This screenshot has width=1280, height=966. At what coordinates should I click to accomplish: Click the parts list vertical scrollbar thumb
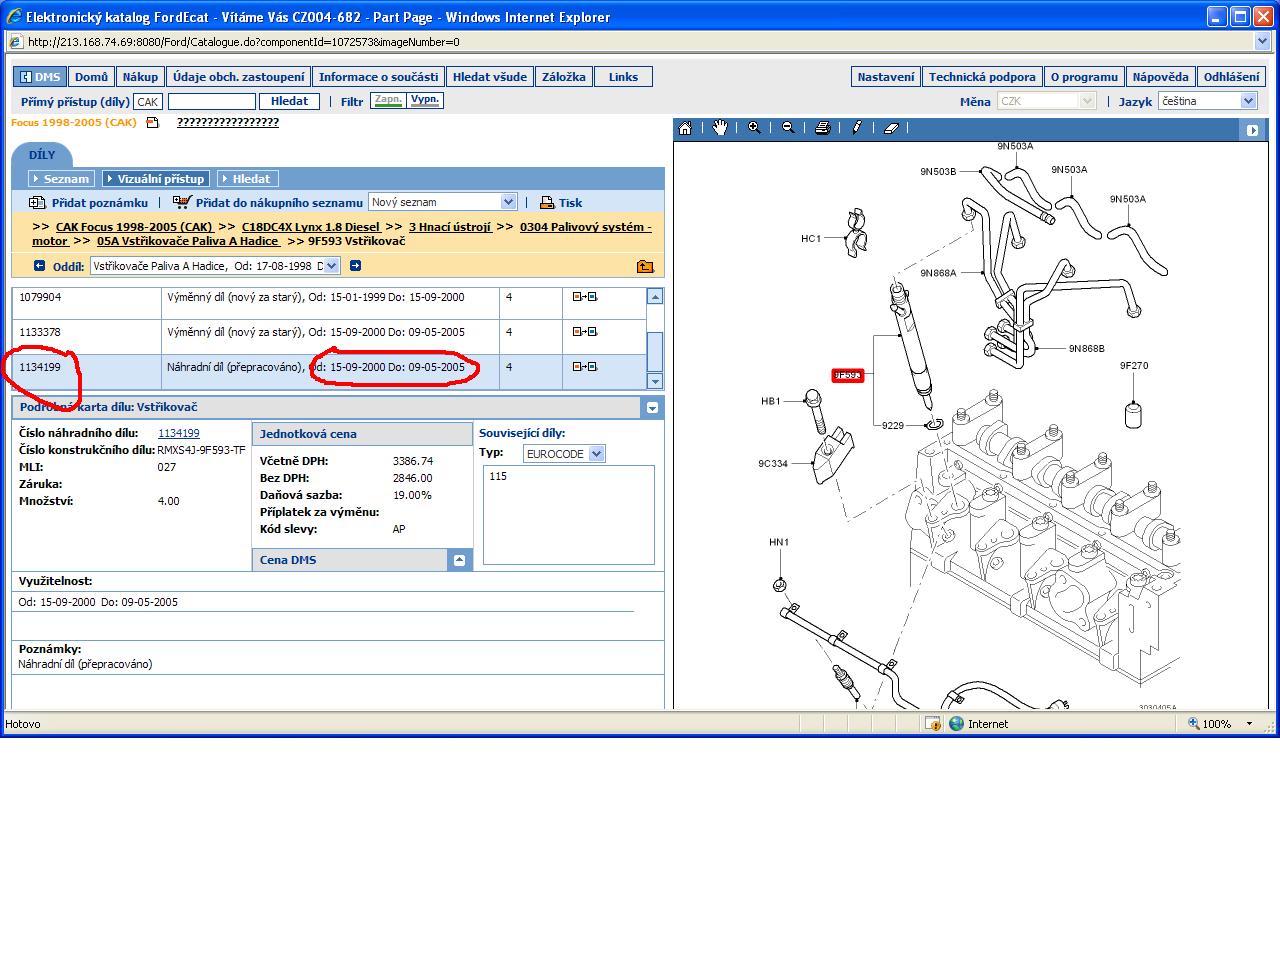pos(655,350)
